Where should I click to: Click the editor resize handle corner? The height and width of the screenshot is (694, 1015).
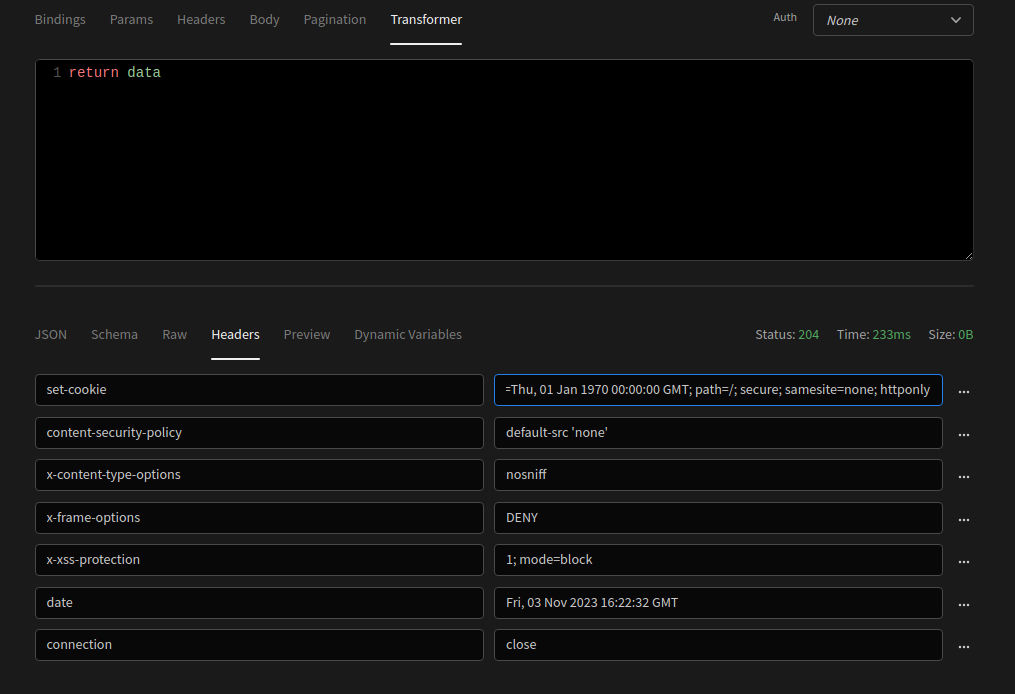pyautogui.click(x=968, y=256)
